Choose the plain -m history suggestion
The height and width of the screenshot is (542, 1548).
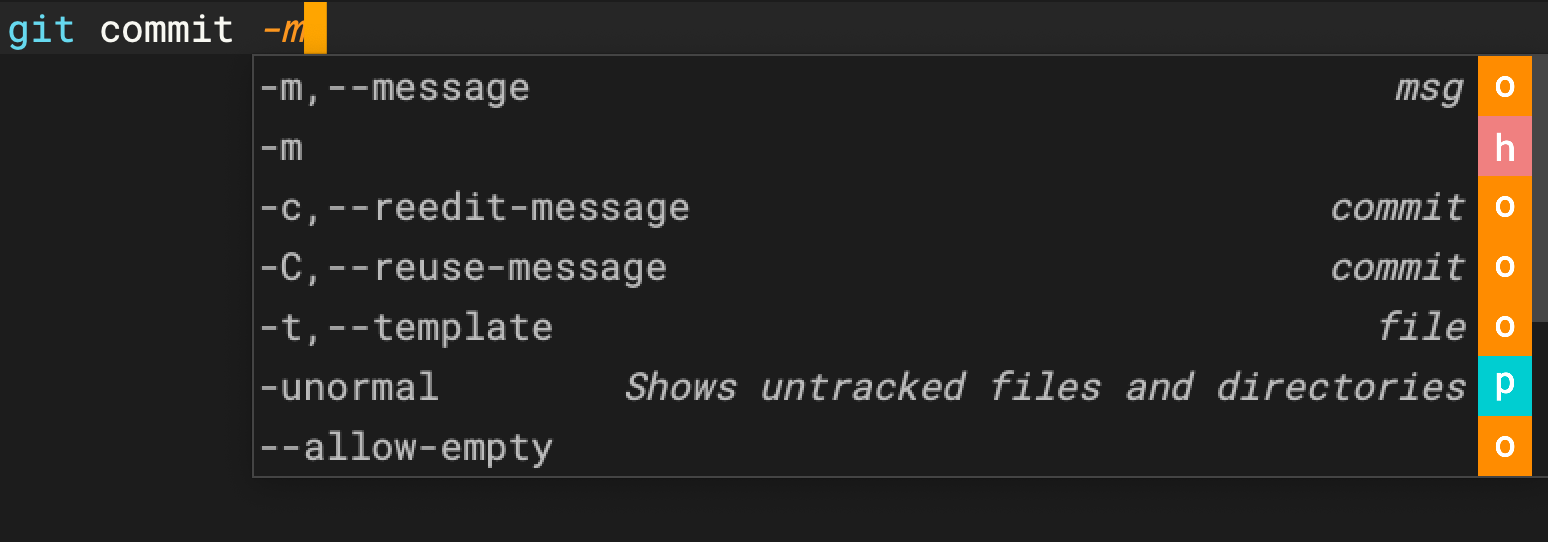281,148
